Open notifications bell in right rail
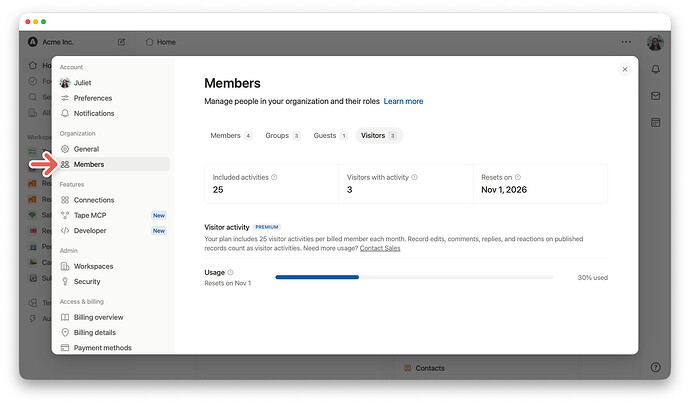 pyautogui.click(x=655, y=69)
